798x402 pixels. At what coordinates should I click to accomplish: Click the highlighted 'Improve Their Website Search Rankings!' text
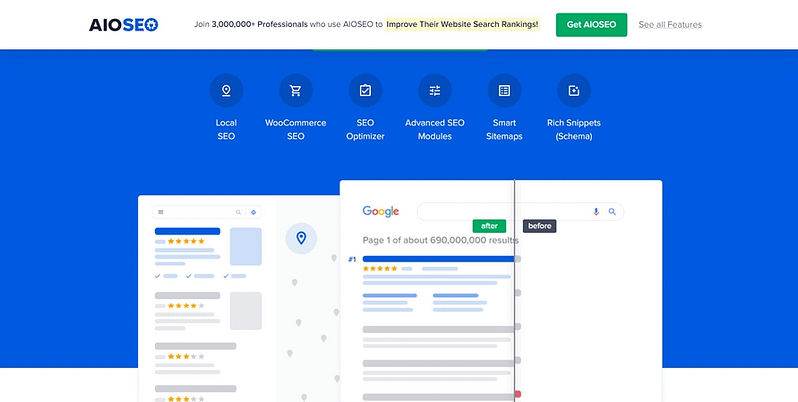(x=462, y=24)
